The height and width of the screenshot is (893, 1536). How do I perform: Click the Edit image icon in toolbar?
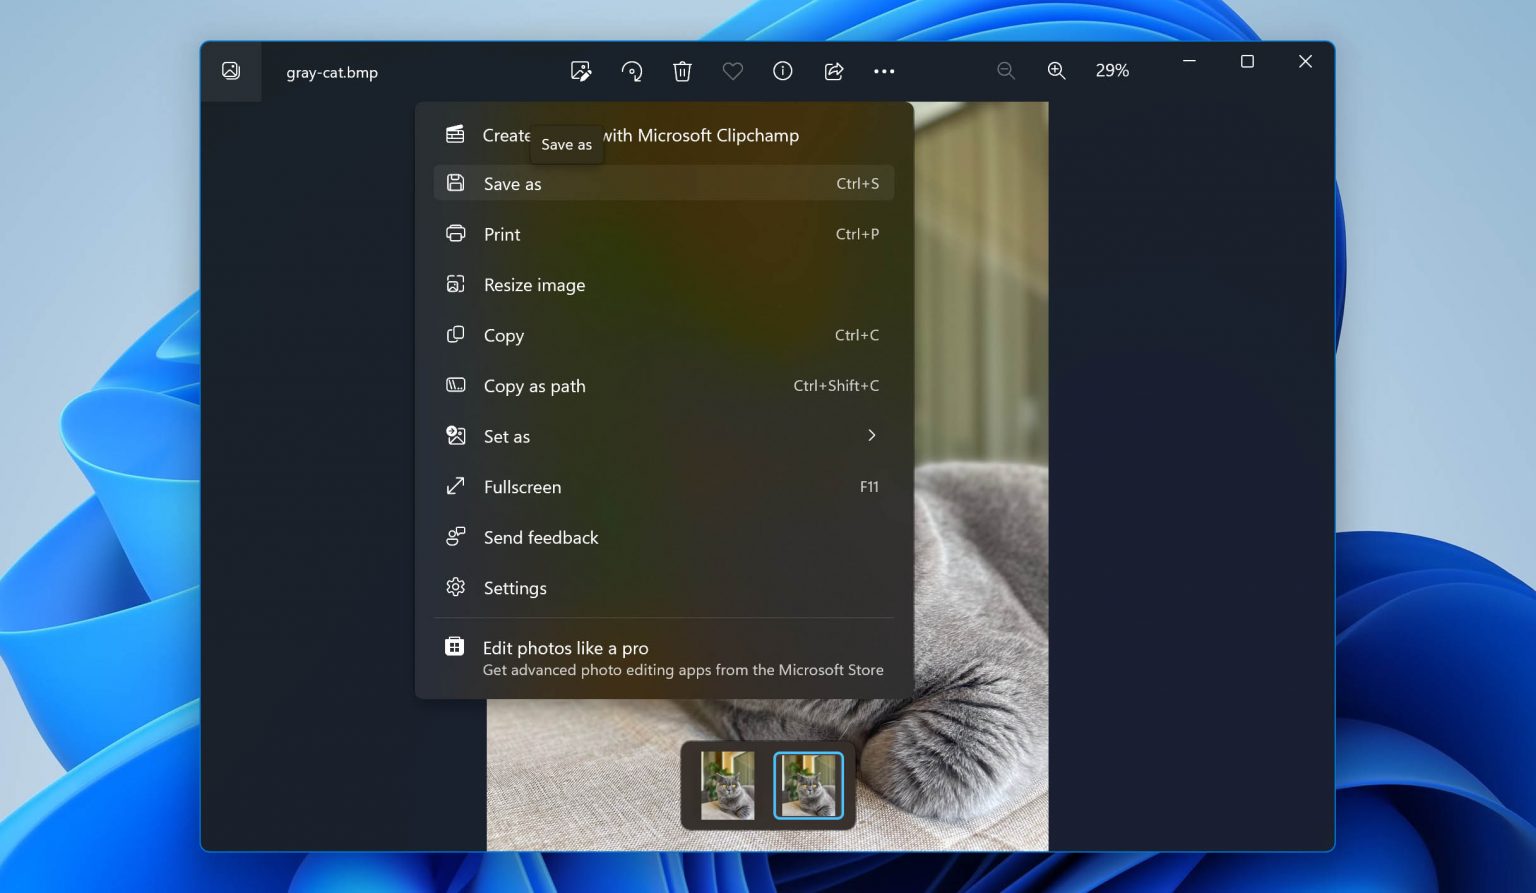(x=580, y=71)
